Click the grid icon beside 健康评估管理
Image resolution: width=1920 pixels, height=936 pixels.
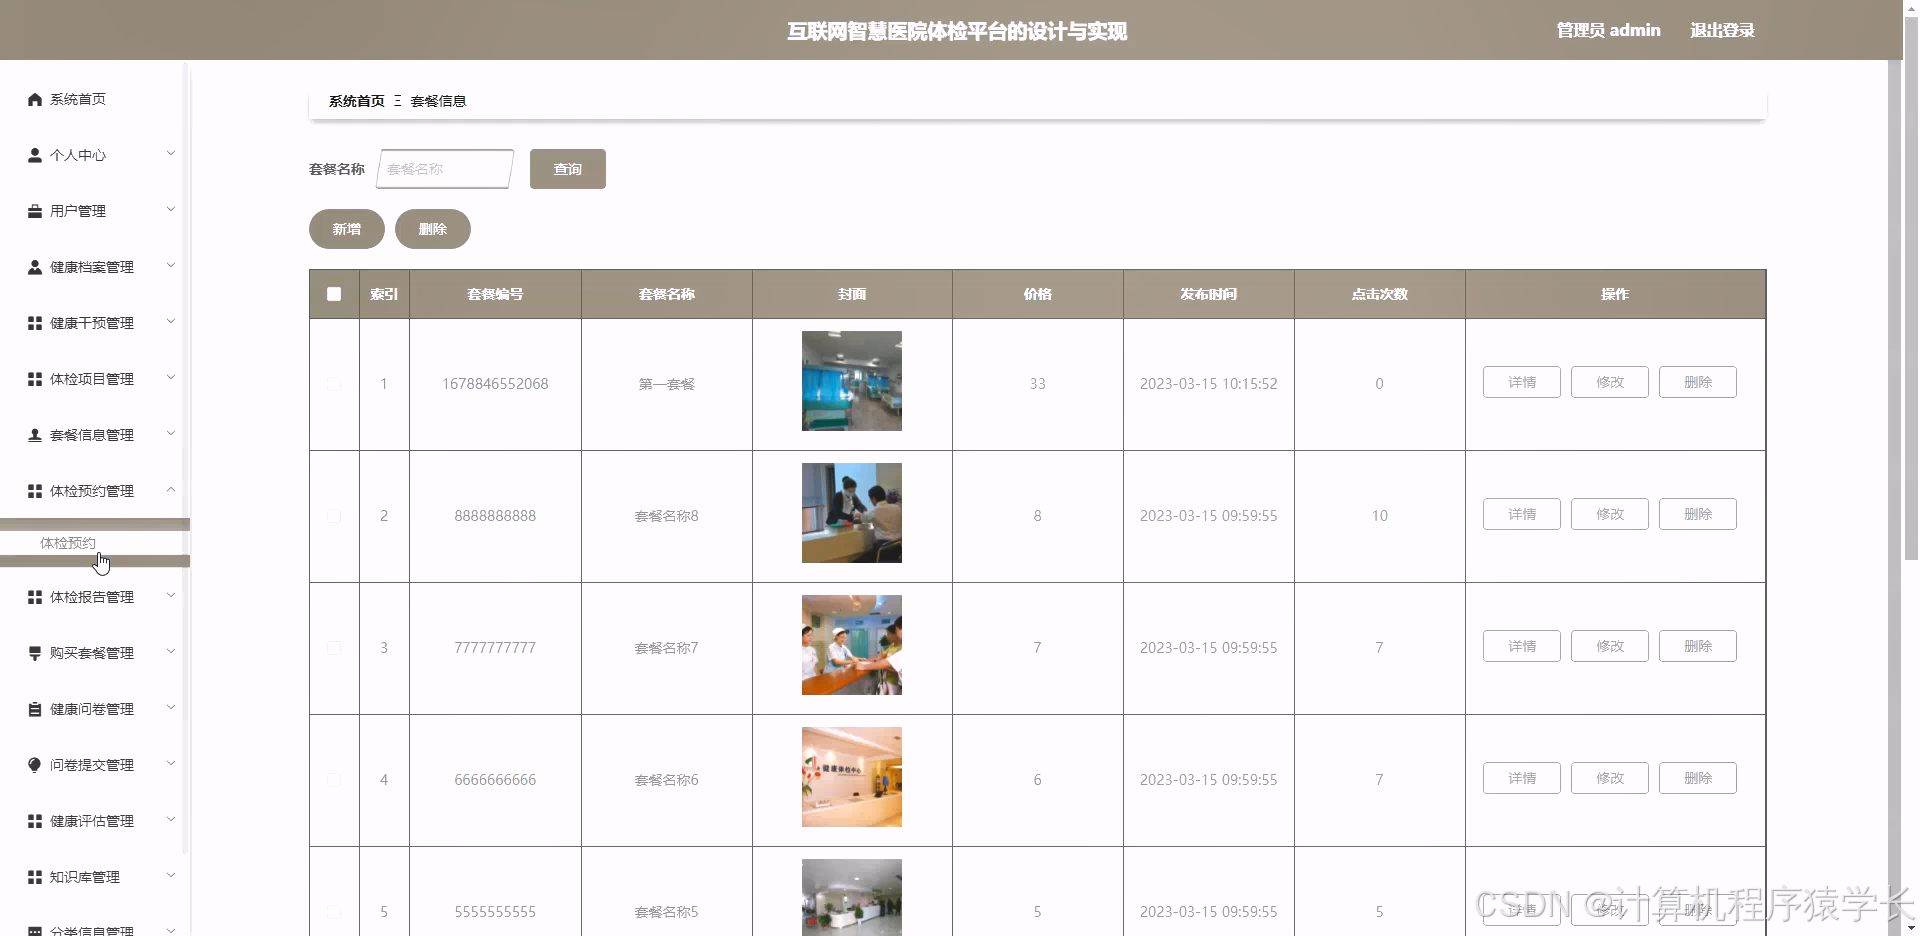pyautogui.click(x=35, y=821)
